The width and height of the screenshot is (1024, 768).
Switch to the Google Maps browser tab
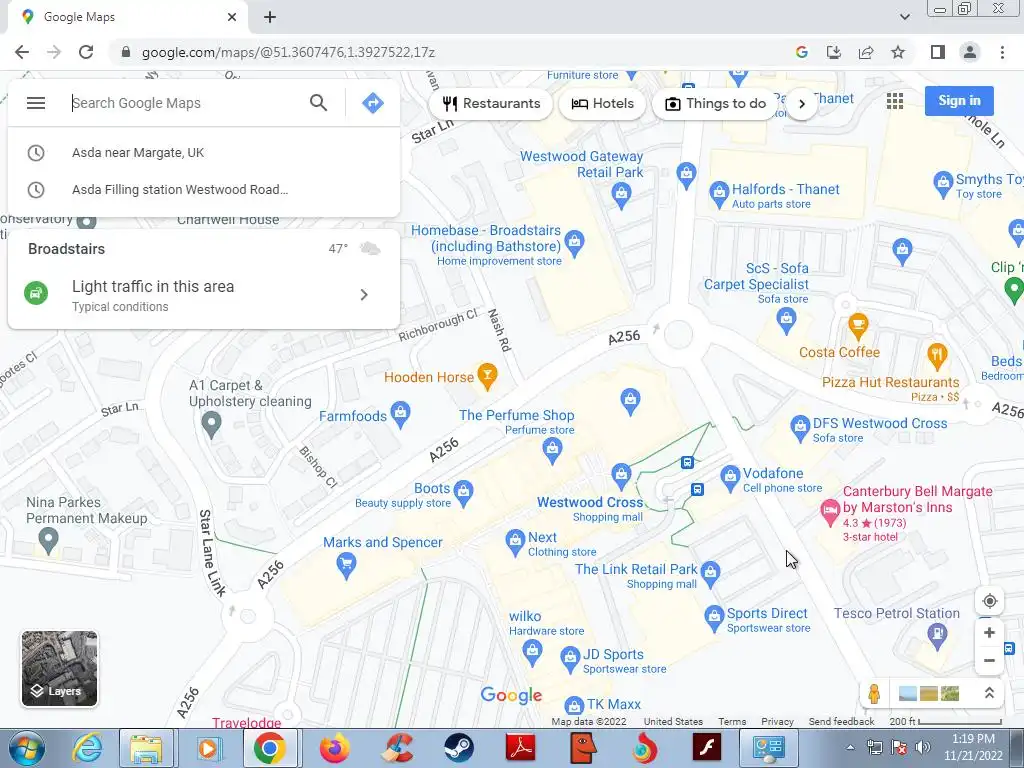point(127,17)
